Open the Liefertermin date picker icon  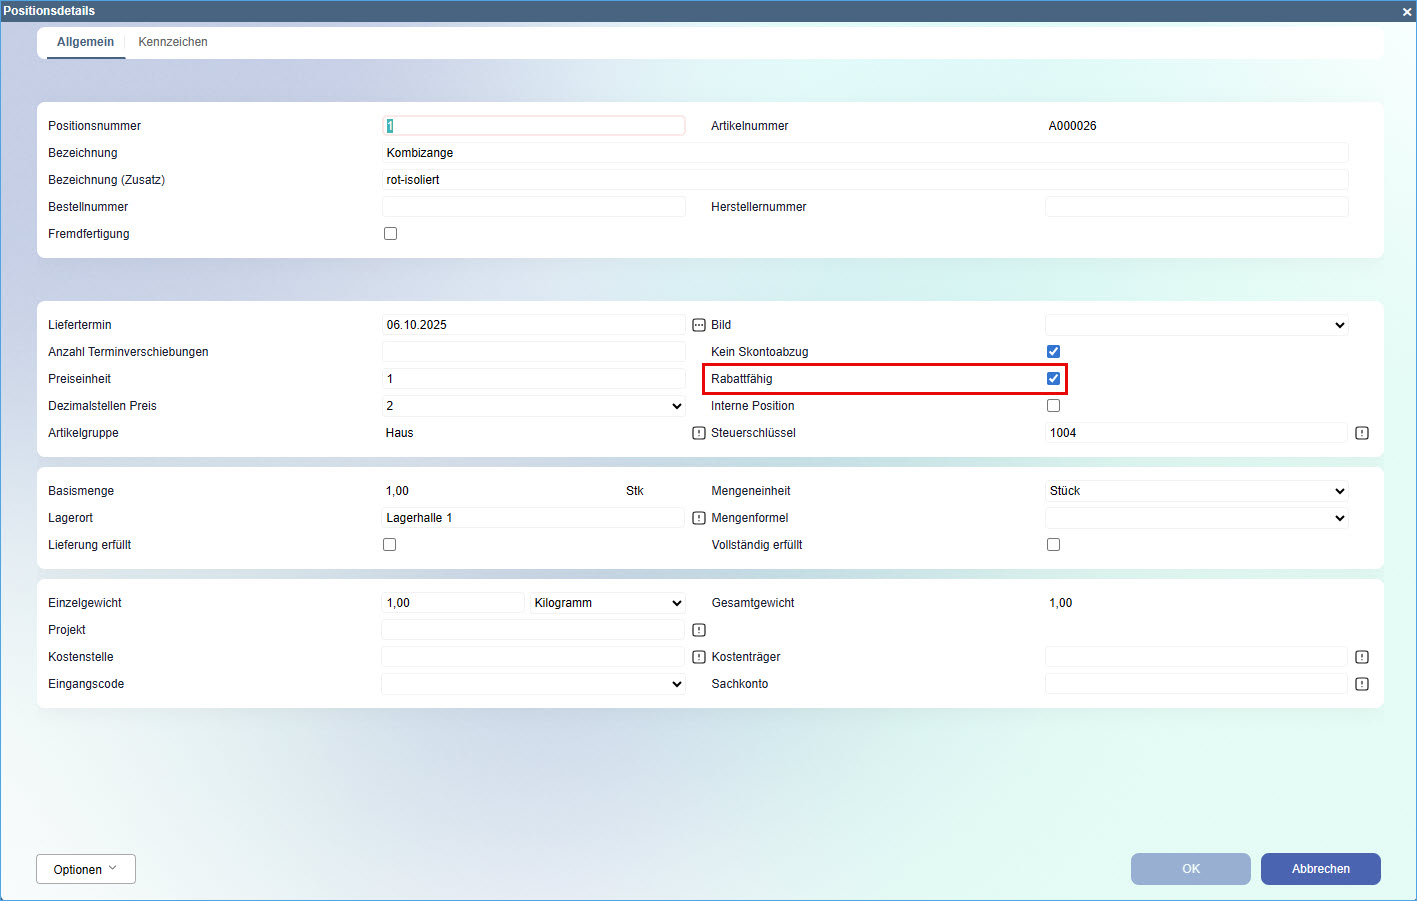(699, 325)
